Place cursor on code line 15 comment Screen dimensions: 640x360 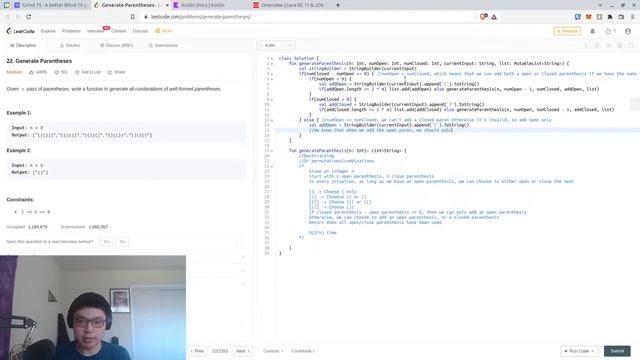pyautogui.click(x=380, y=130)
